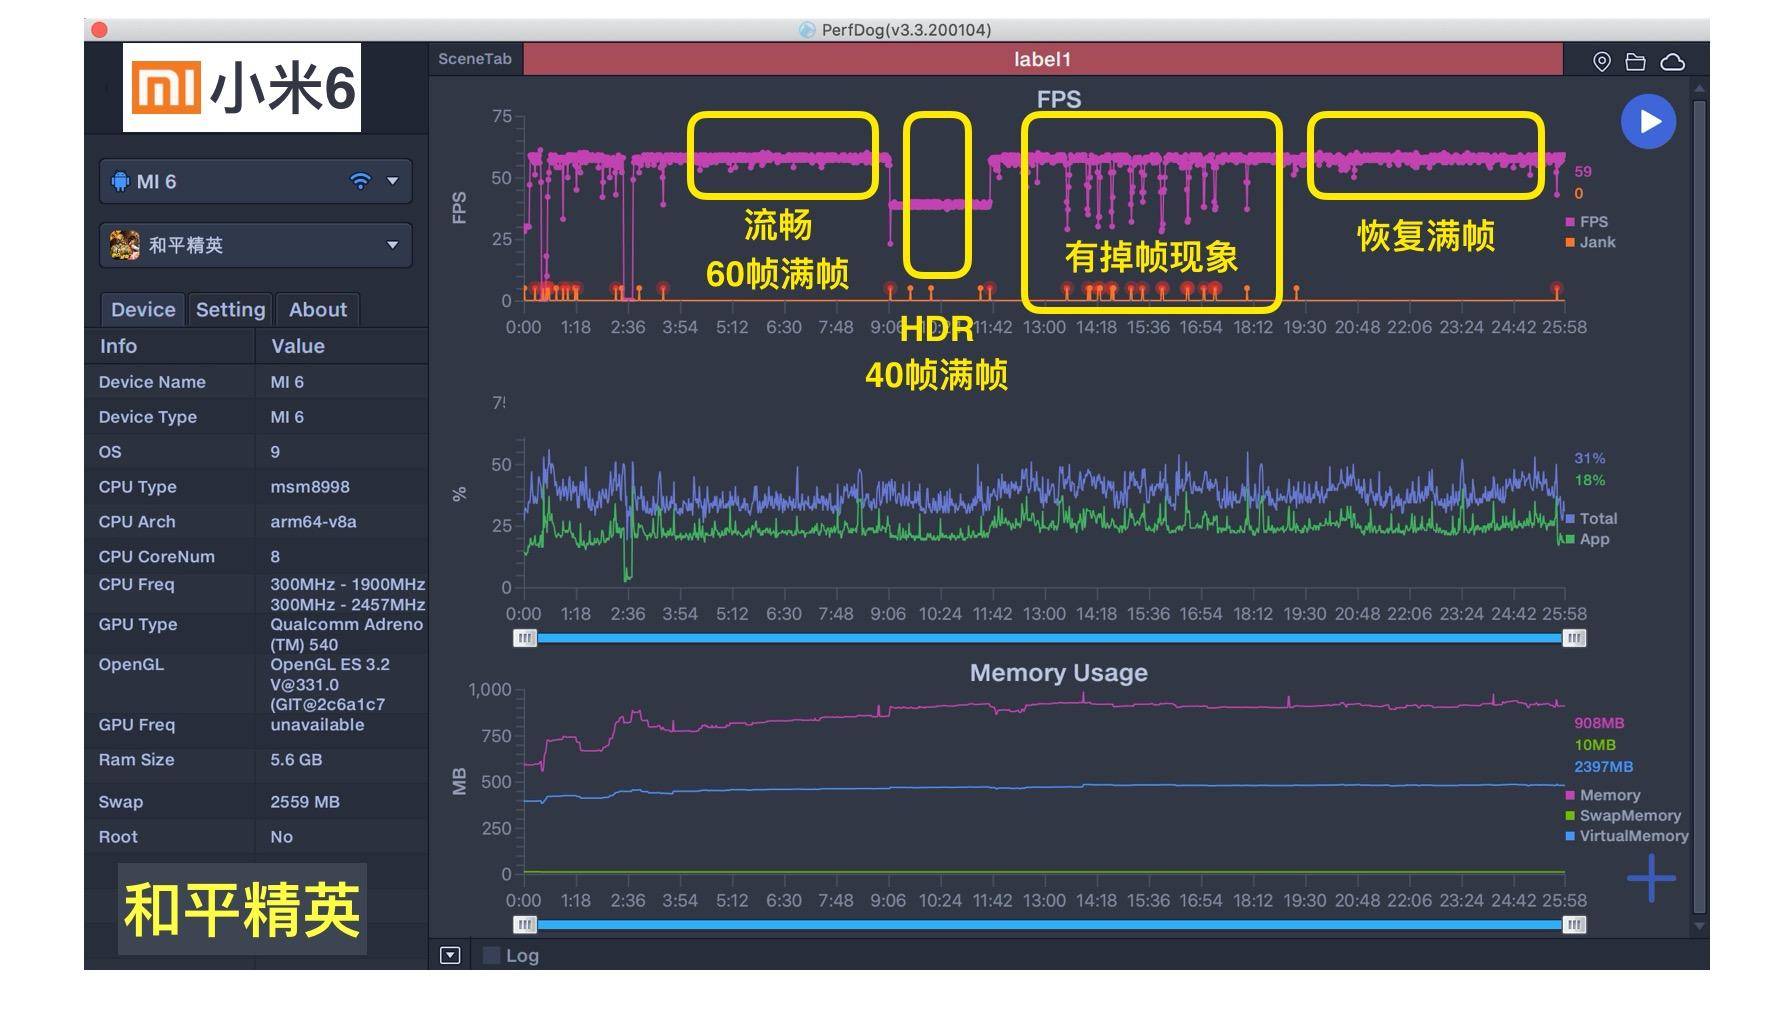Toggle the SwapMemory legend series

pos(1629,815)
